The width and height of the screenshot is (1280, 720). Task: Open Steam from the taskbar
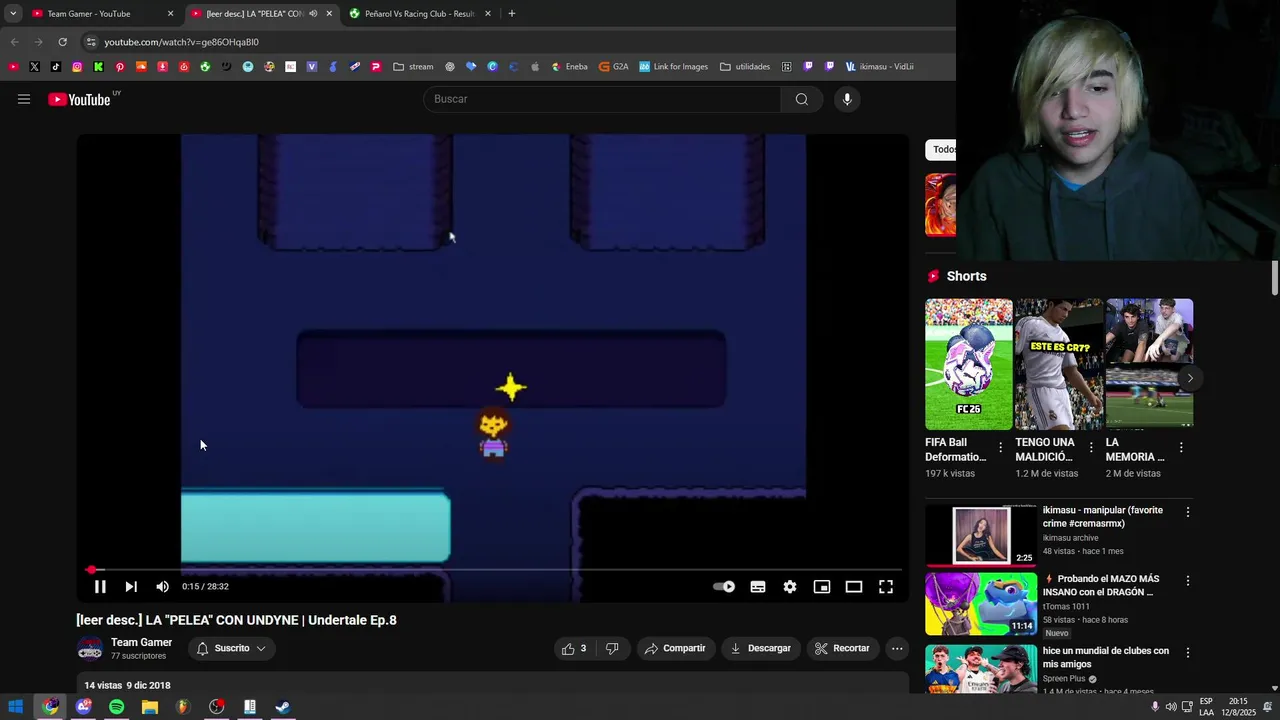tap(283, 707)
